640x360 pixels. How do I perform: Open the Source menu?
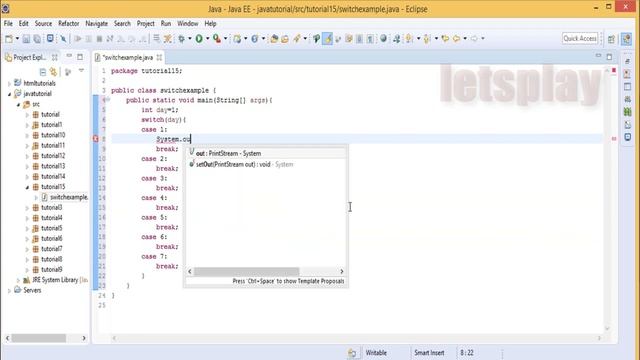43,24
